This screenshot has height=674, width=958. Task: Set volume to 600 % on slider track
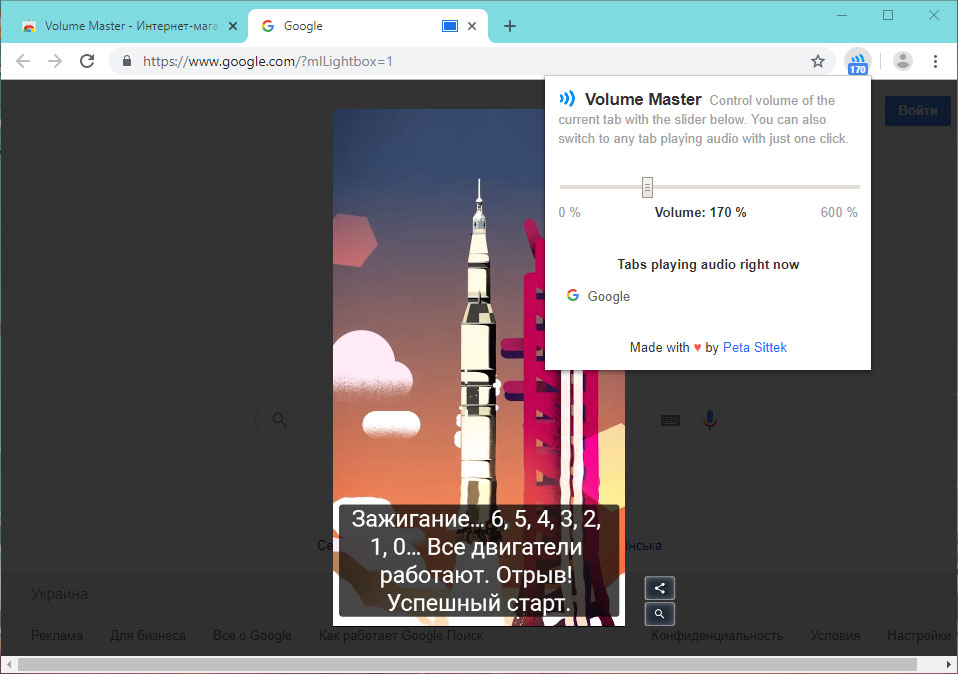pos(858,187)
